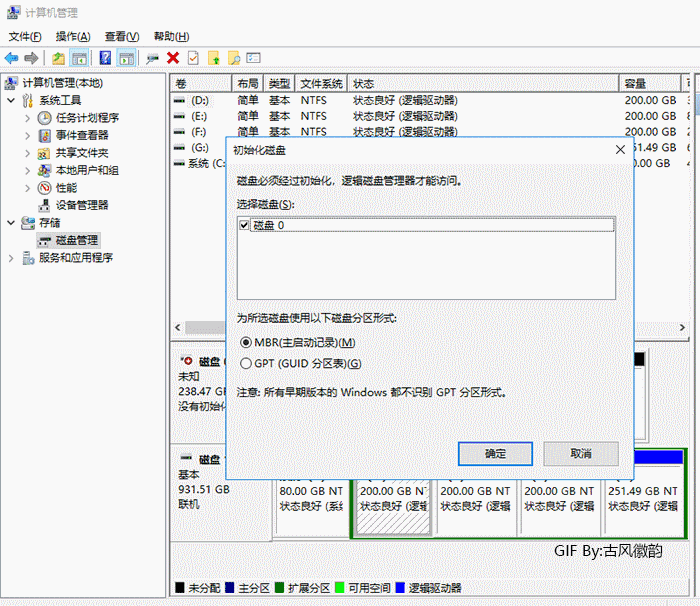The image size is (700, 606).
Task: Click 取消 in the dialog
Action: point(581,454)
